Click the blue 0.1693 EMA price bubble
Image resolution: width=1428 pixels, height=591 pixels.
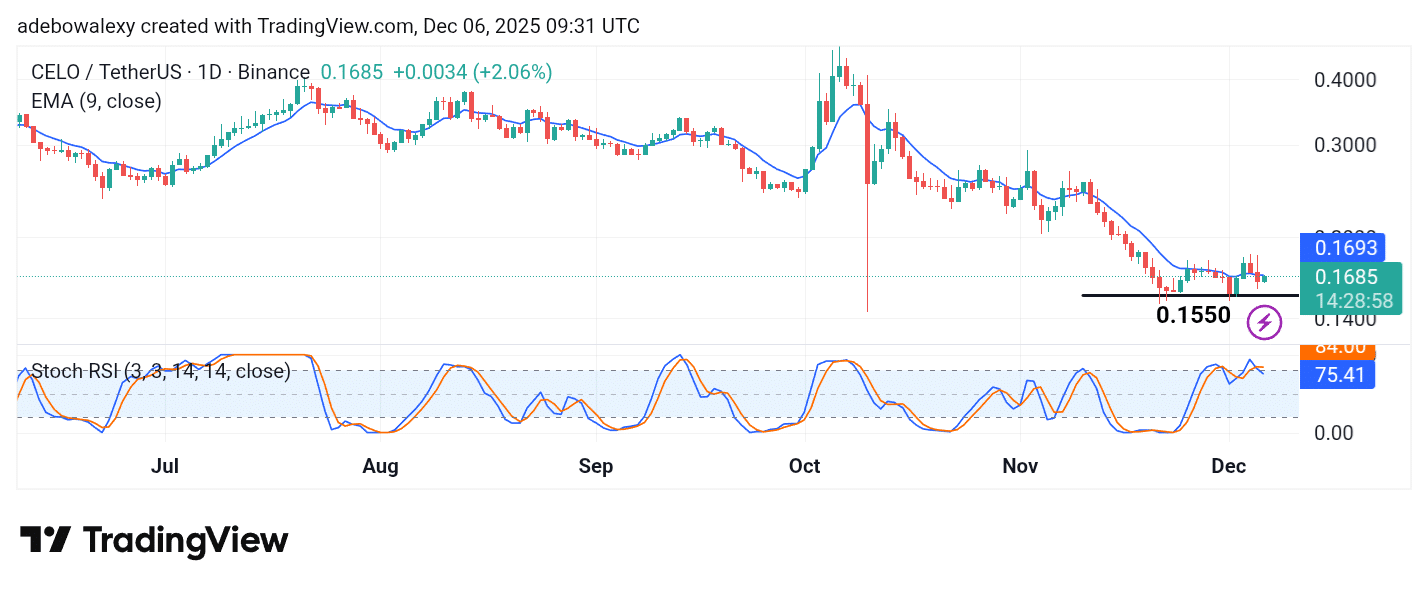[1345, 247]
